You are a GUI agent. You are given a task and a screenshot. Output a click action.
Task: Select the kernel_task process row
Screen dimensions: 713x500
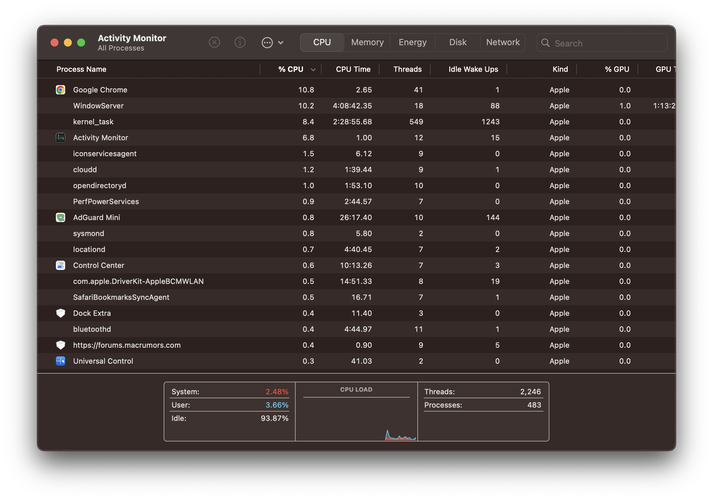pyautogui.click(x=356, y=121)
